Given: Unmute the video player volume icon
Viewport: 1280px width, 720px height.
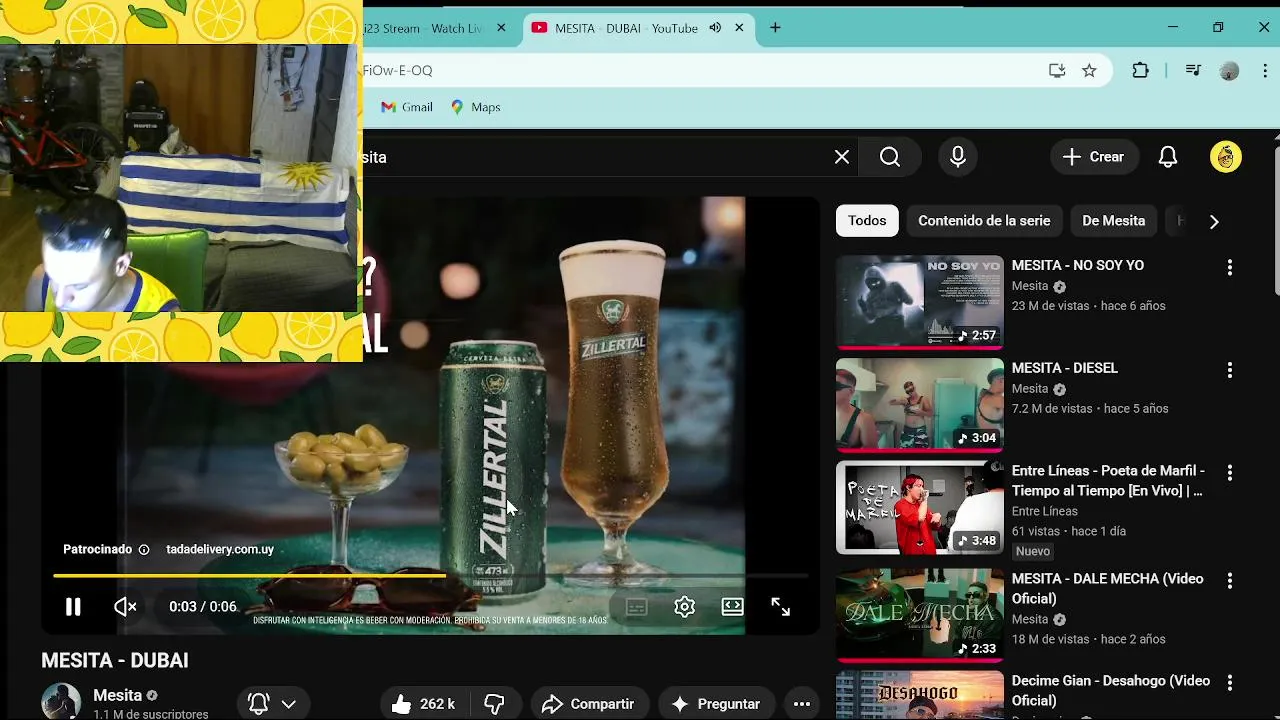Looking at the screenshot, I should pos(125,607).
